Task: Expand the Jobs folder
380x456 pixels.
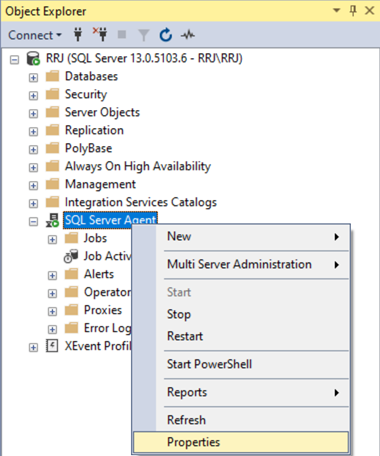Action: pos(52,240)
